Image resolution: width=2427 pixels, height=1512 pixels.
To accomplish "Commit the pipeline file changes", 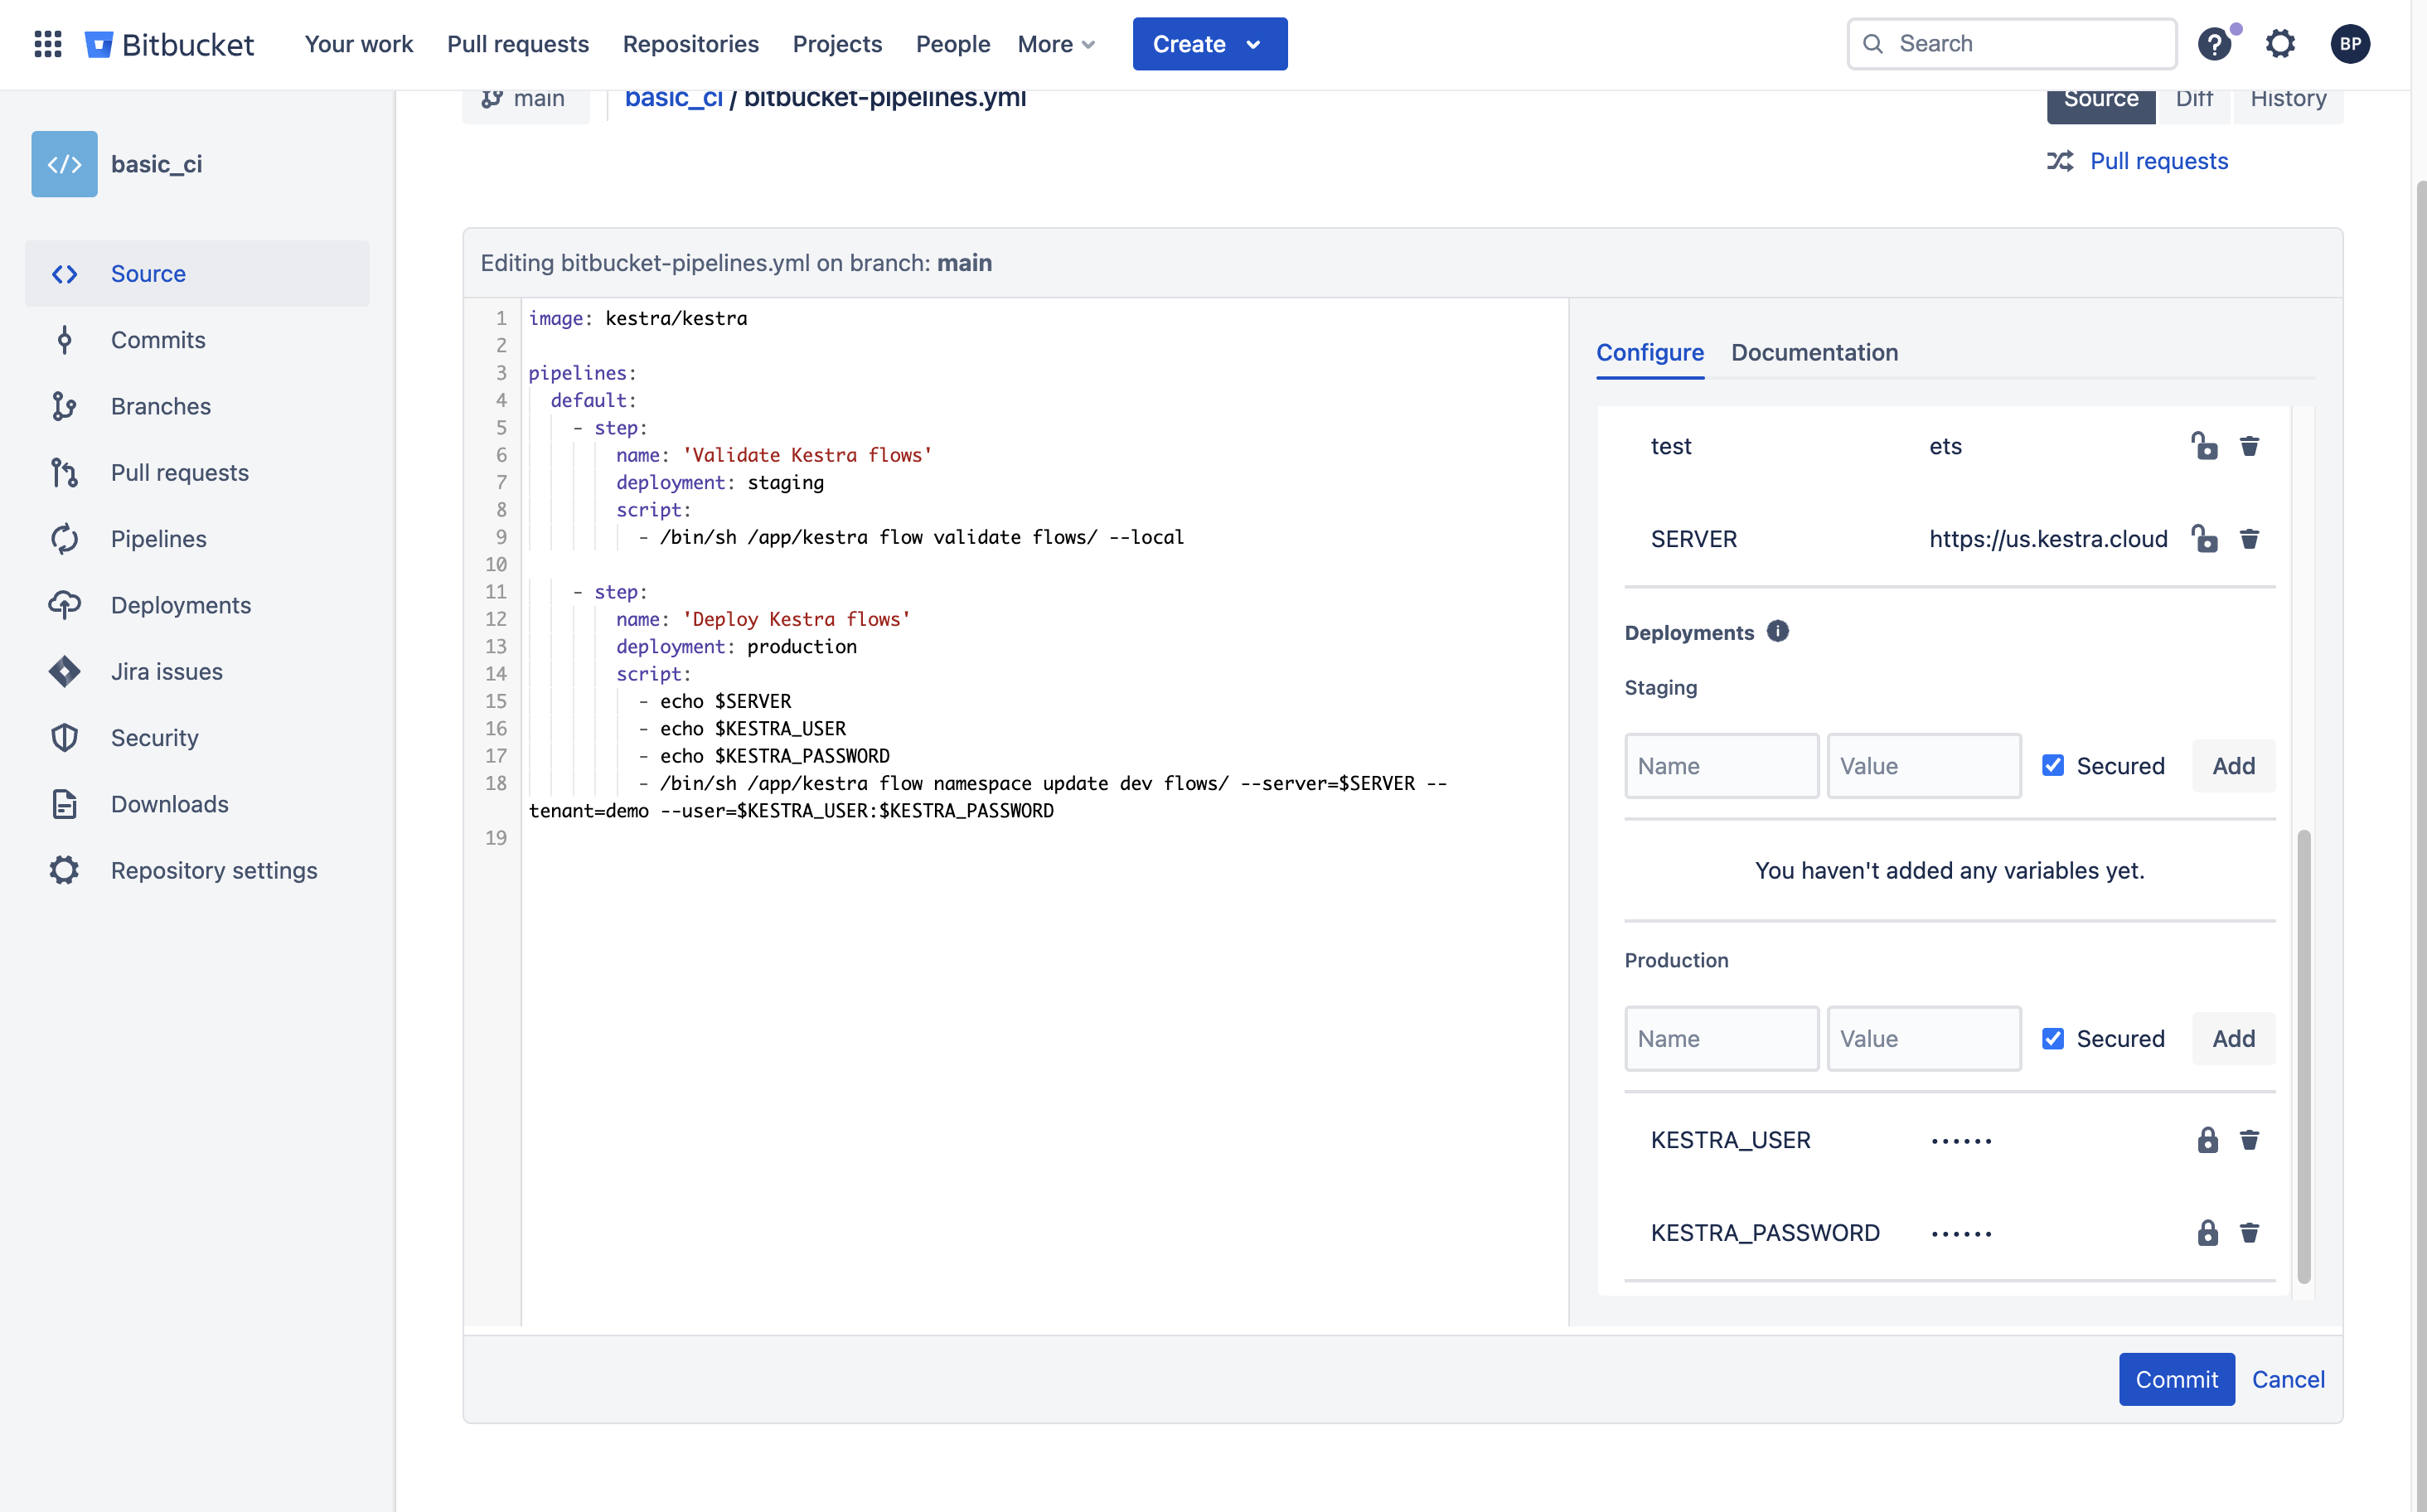I will [x=2177, y=1378].
